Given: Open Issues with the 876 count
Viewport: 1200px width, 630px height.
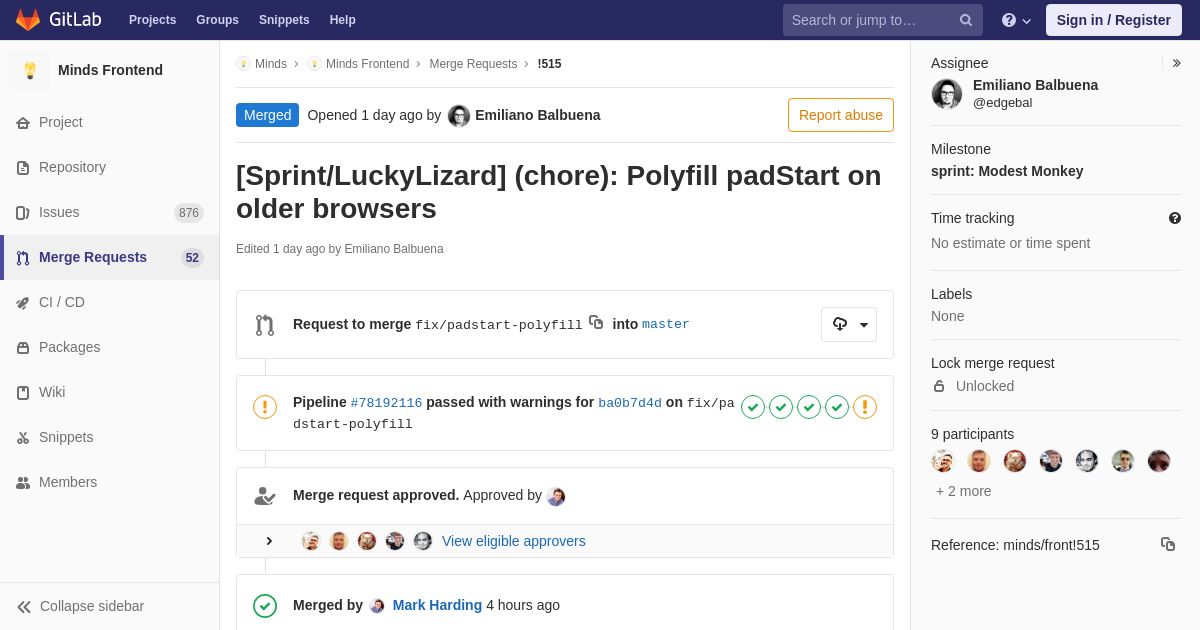Looking at the screenshot, I should [x=110, y=212].
